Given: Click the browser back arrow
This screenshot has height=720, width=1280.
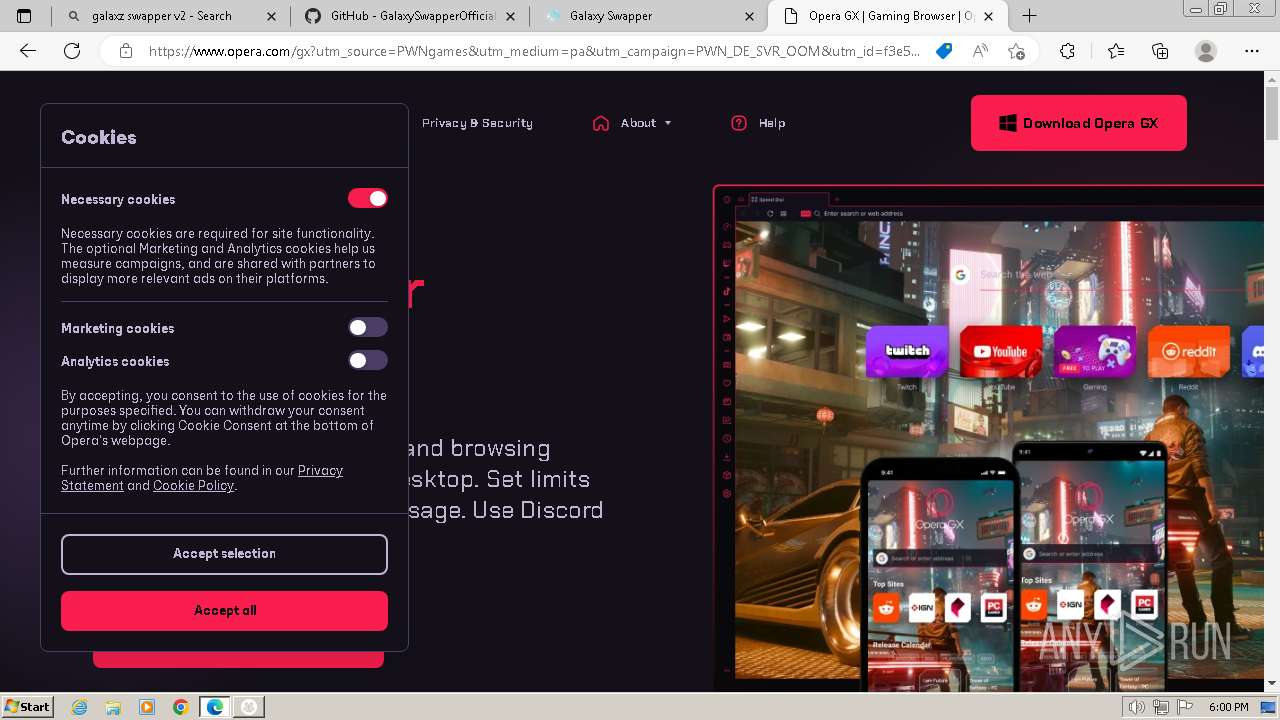Looking at the screenshot, I should tap(28, 51).
